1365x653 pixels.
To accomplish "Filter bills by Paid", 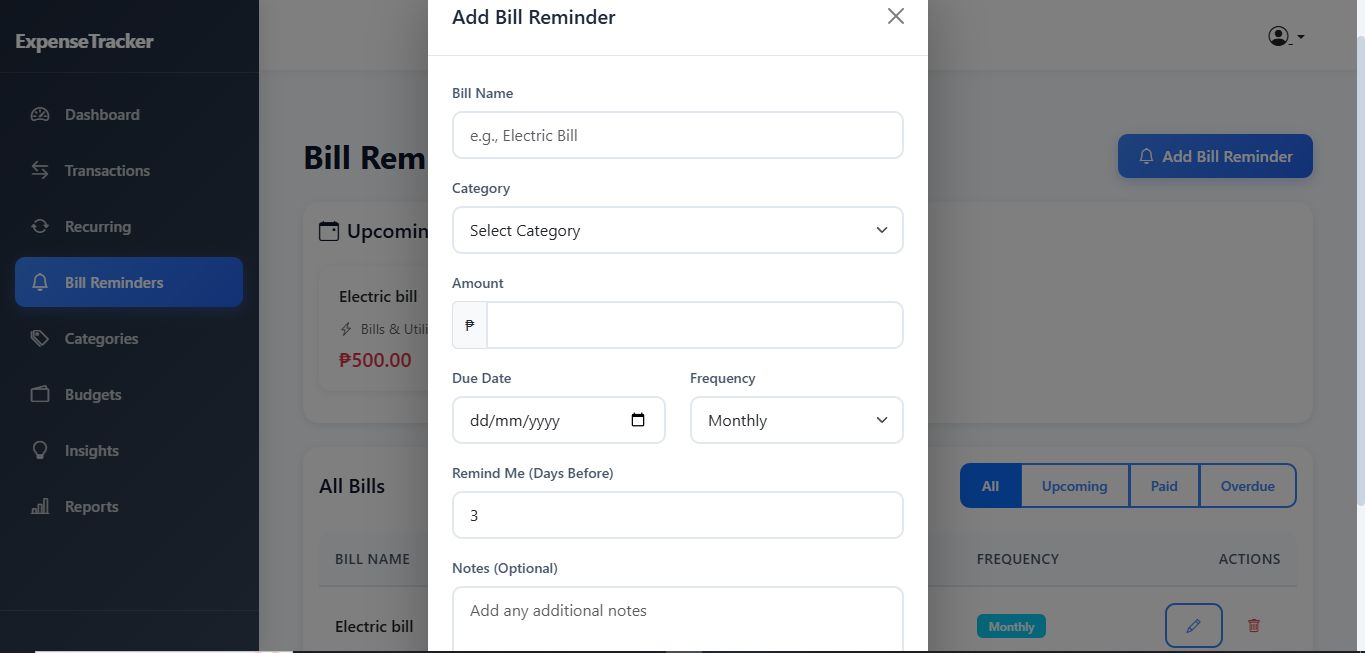I will 1164,486.
